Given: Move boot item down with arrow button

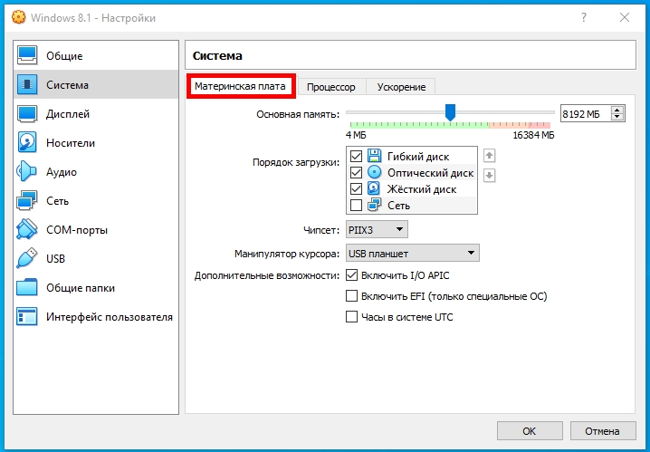Looking at the screenshot, I should click(x=489, y=175).
